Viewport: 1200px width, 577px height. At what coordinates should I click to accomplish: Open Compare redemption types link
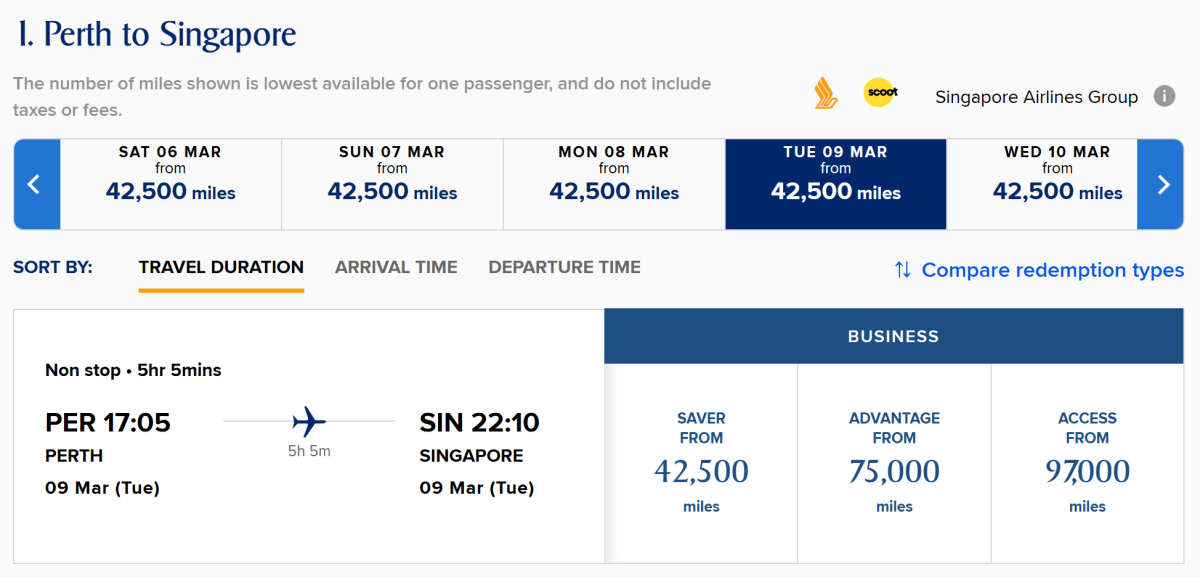[1052, 270]
